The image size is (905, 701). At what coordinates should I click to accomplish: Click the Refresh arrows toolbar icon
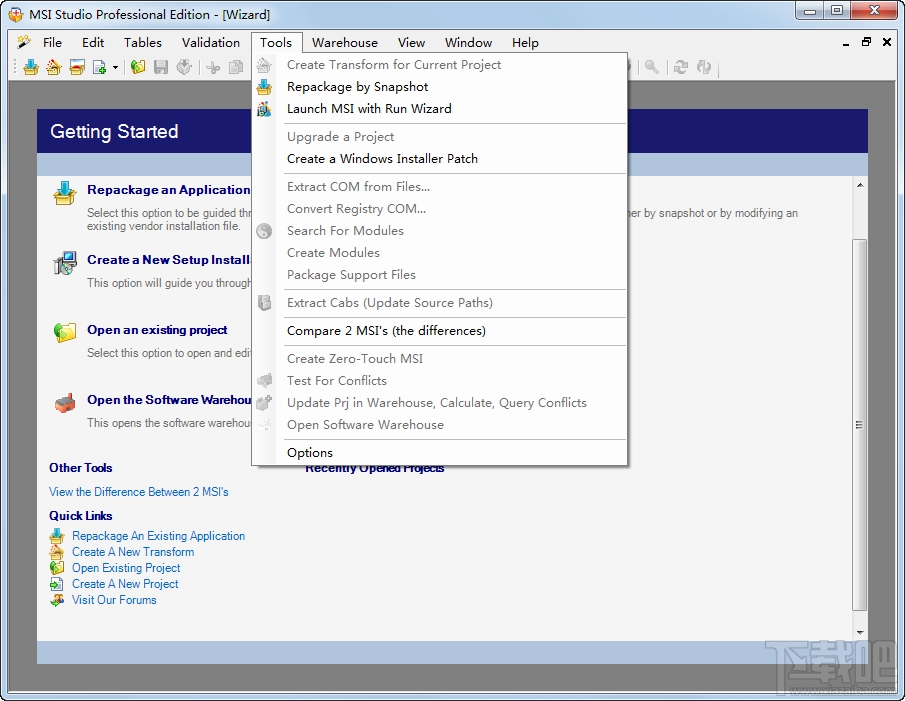[x=681, y=67]
